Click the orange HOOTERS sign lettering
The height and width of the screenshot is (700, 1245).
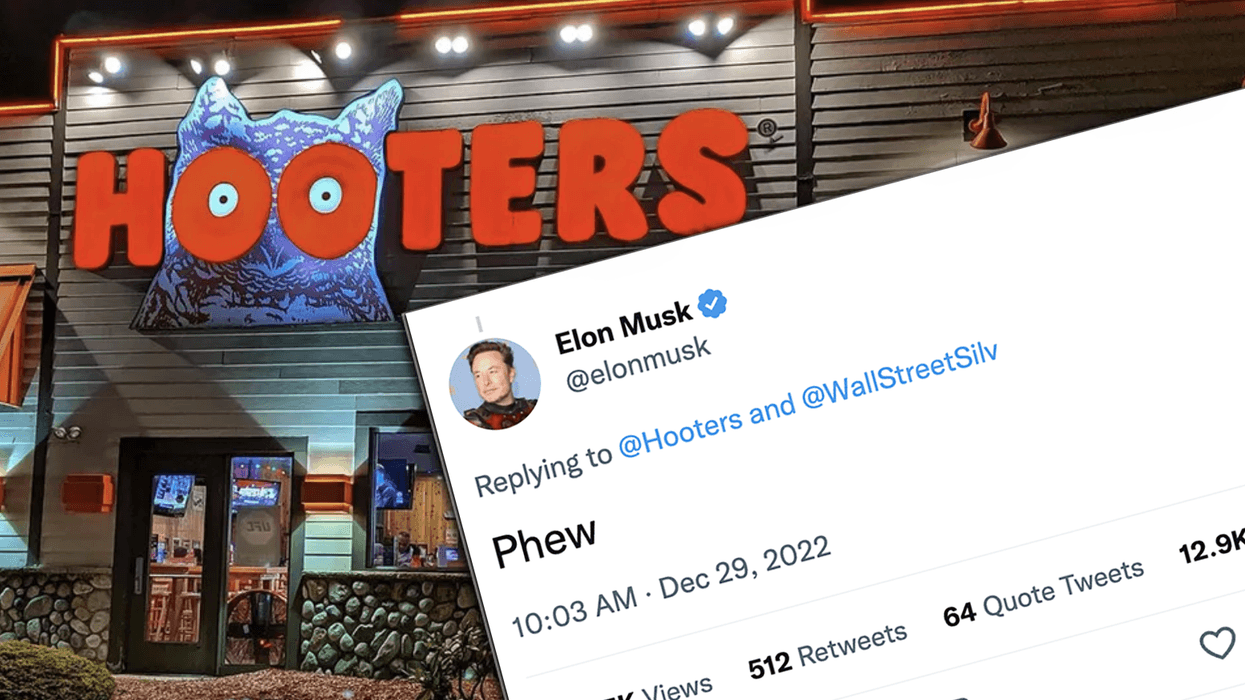(411, 191)
